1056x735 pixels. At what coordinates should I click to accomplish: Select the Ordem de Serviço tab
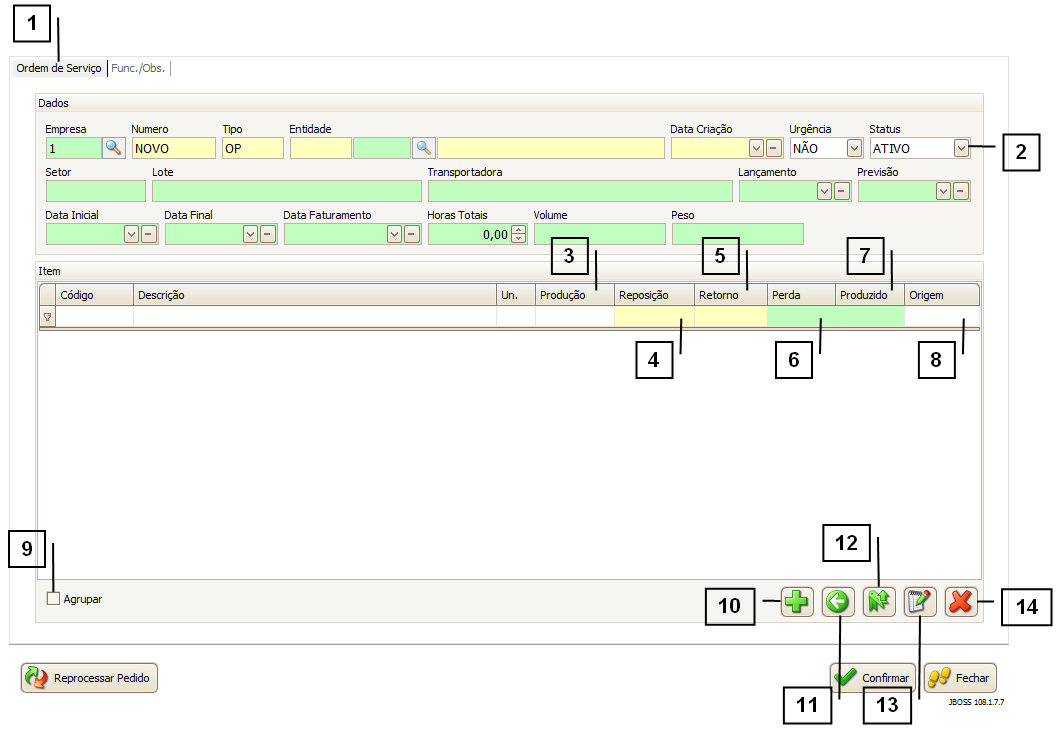(59, 68)
